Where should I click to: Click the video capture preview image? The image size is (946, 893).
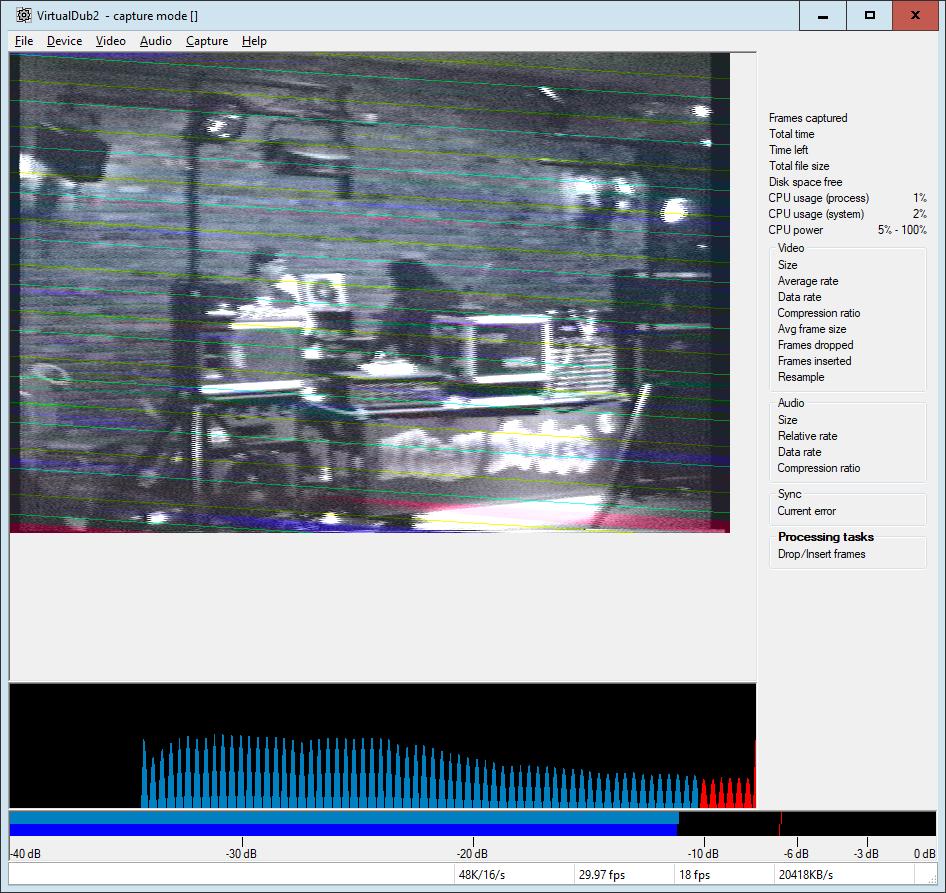[x=369, y=292]
